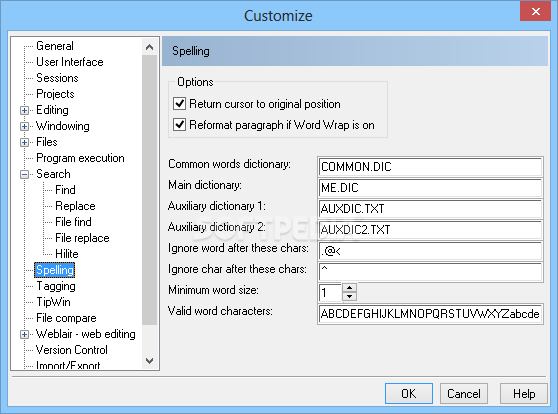Click the Main dictionary input field
This screenshot has height=414, width=558.
(430, 188)
